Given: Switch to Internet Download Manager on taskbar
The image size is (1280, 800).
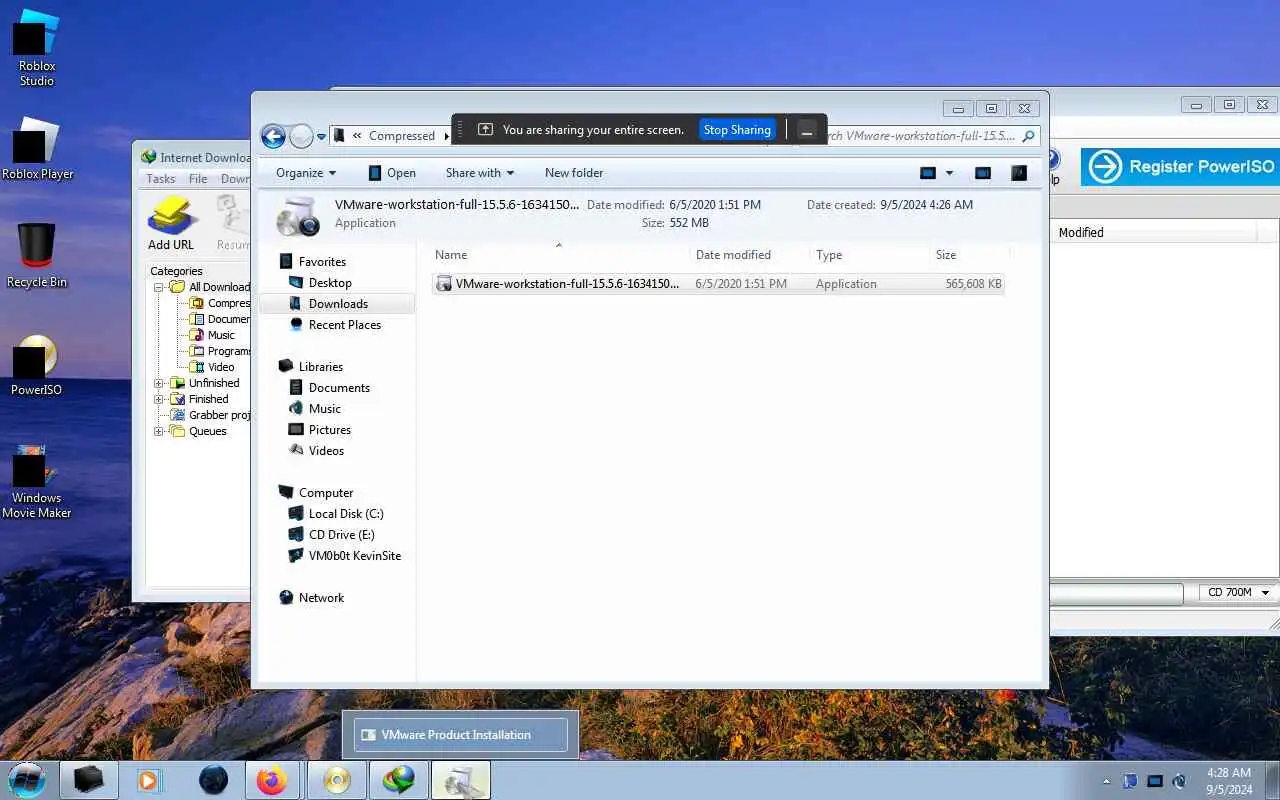Looking at the screenshot, I should click(399, 780).
